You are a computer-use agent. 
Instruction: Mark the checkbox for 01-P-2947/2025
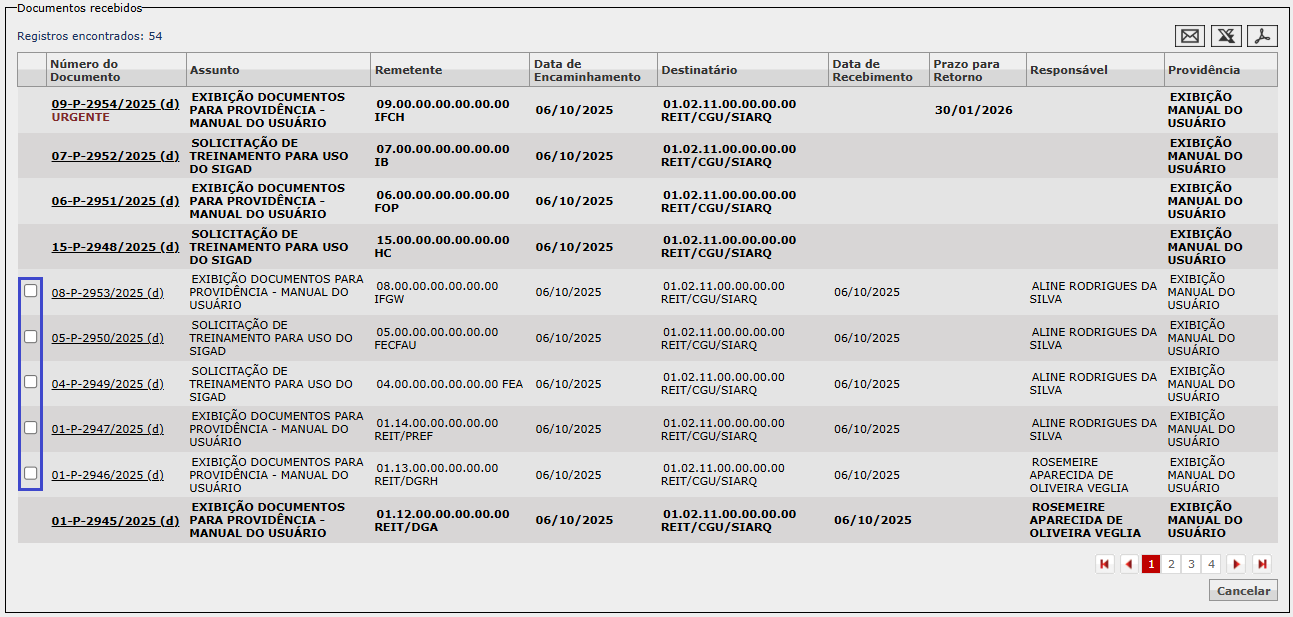point(31,427)
